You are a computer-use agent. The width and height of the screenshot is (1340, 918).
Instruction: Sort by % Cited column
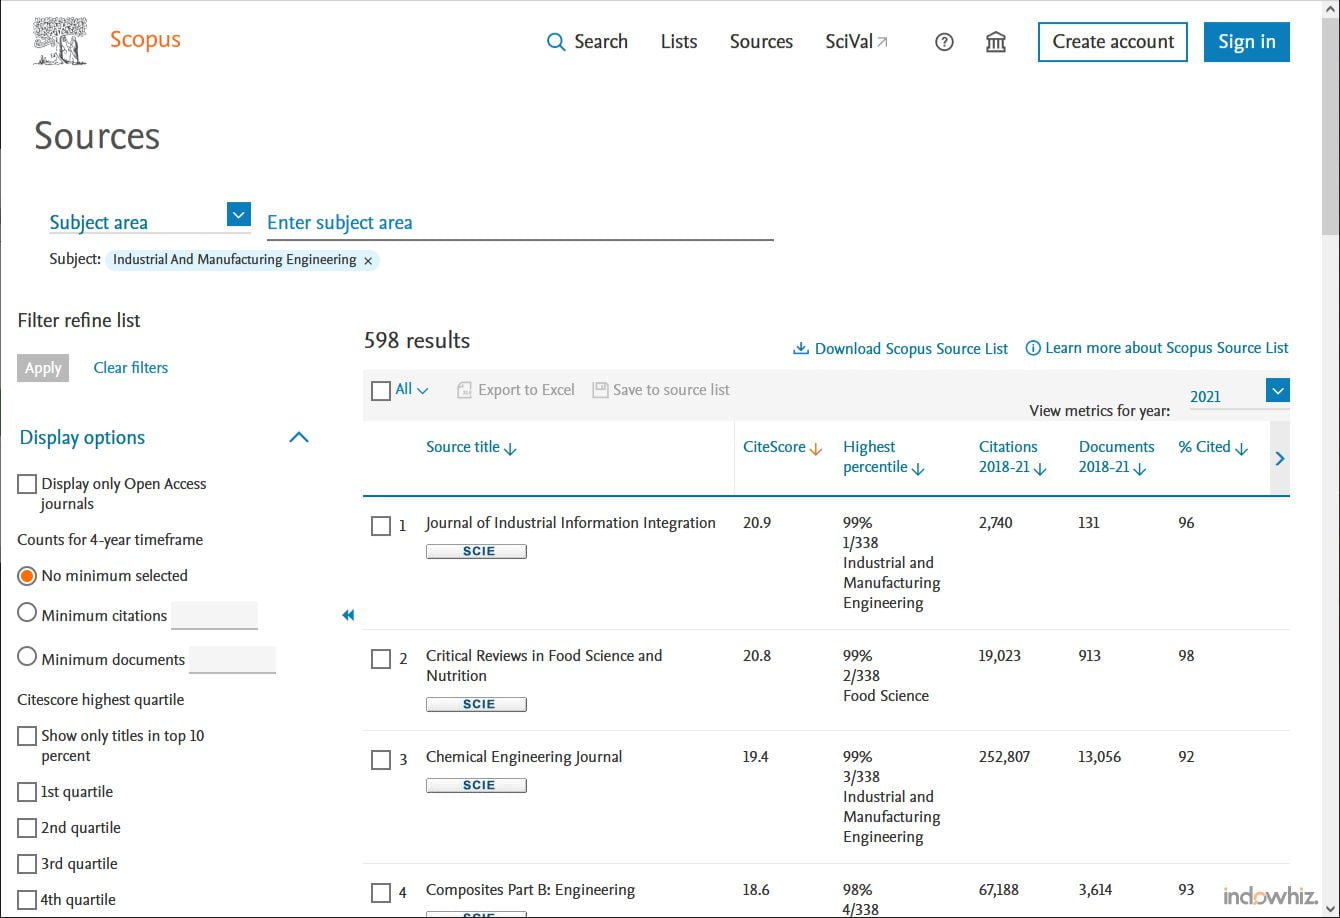1213,448
